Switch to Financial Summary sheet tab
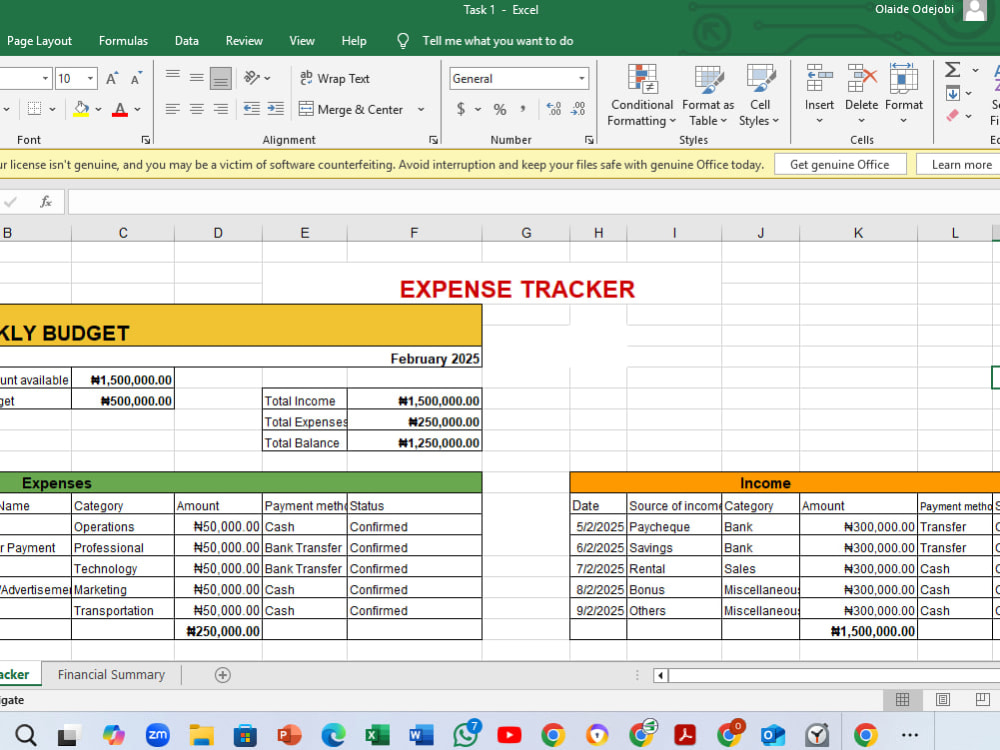This screenshot has width=1000, height=750. tap(111, 675)
